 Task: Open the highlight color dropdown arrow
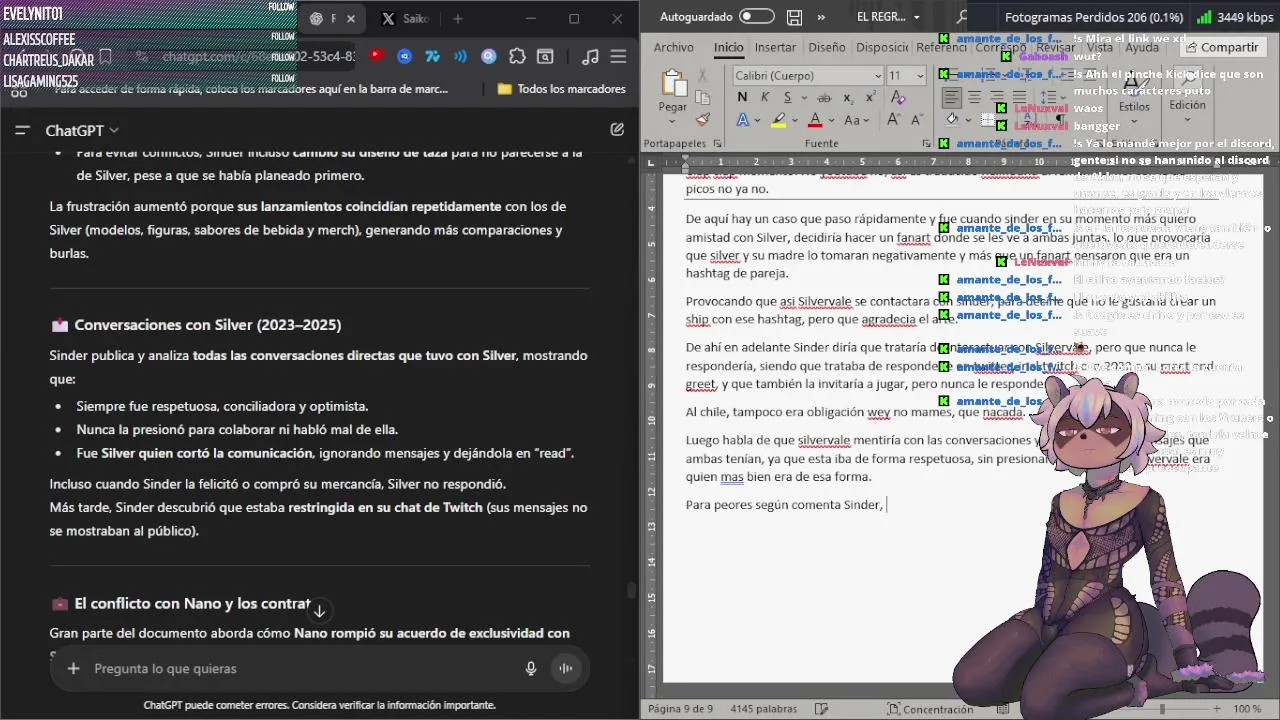coord(794,120)
